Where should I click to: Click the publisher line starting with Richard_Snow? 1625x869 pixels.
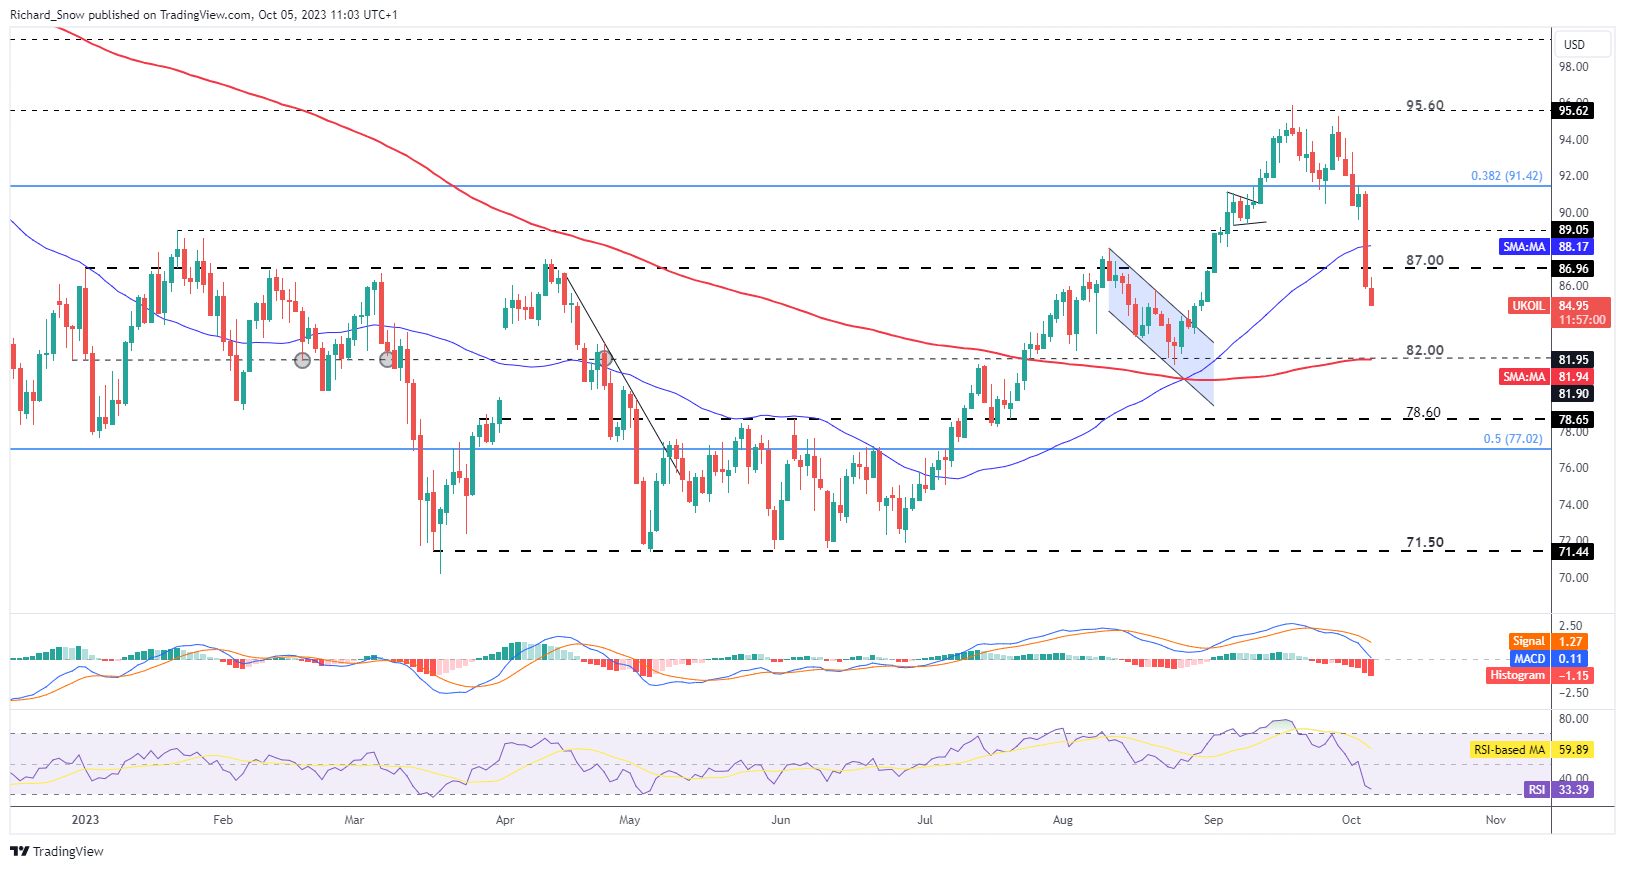coord(204,15)
